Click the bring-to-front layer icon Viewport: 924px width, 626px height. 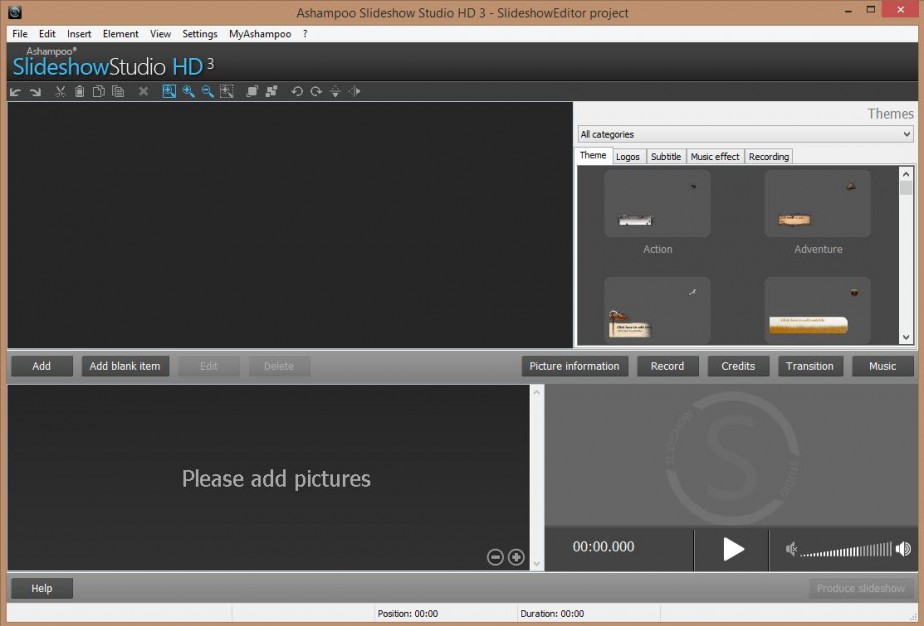click(252, 91)
